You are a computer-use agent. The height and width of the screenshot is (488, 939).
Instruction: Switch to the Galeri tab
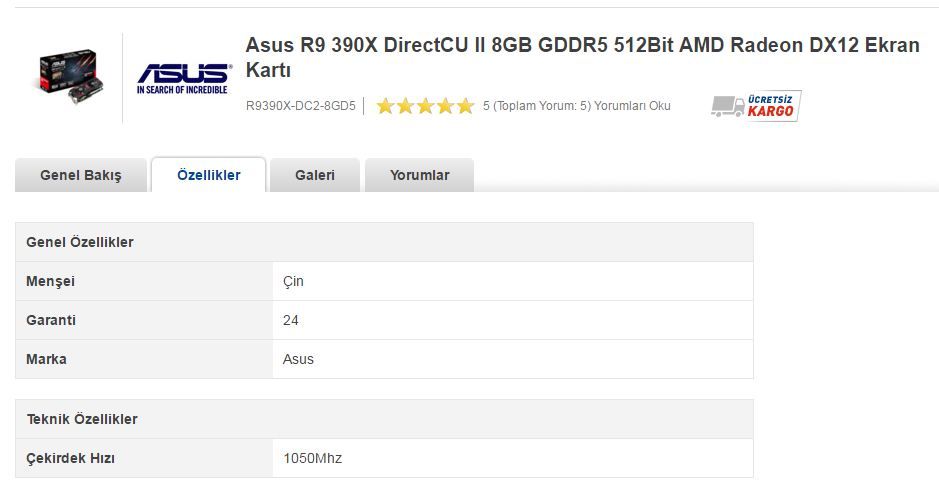tap(315, 175)
